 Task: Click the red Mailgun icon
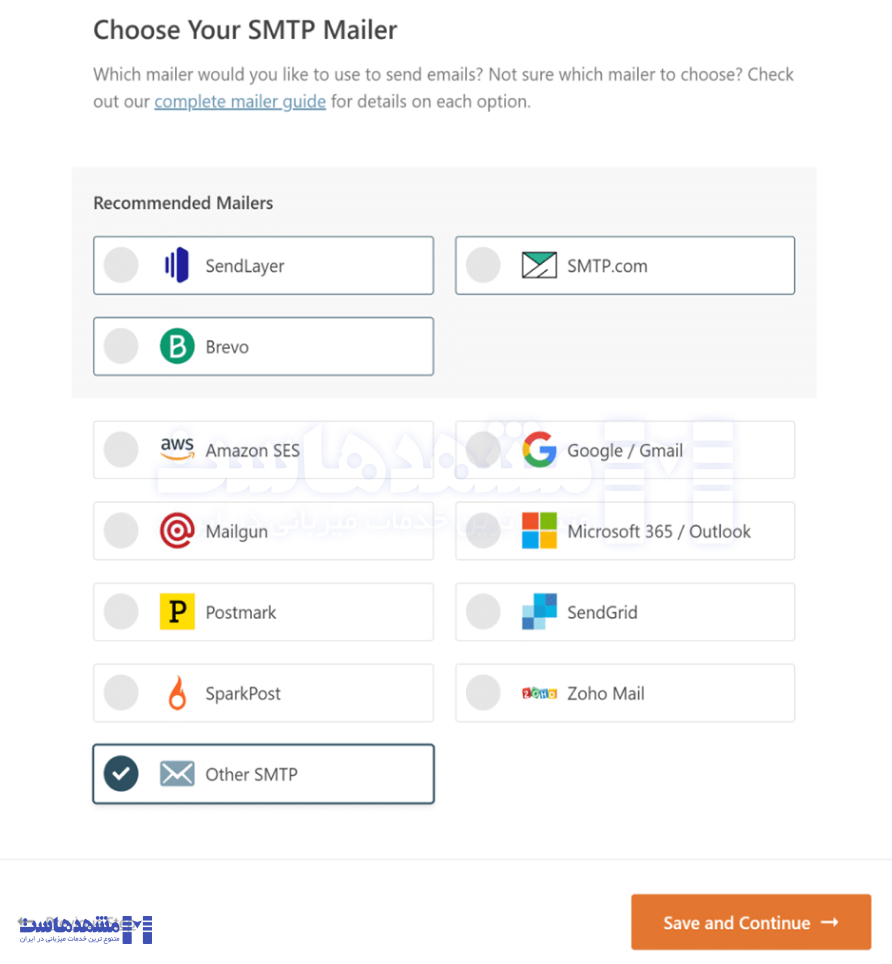click(178, 531)
